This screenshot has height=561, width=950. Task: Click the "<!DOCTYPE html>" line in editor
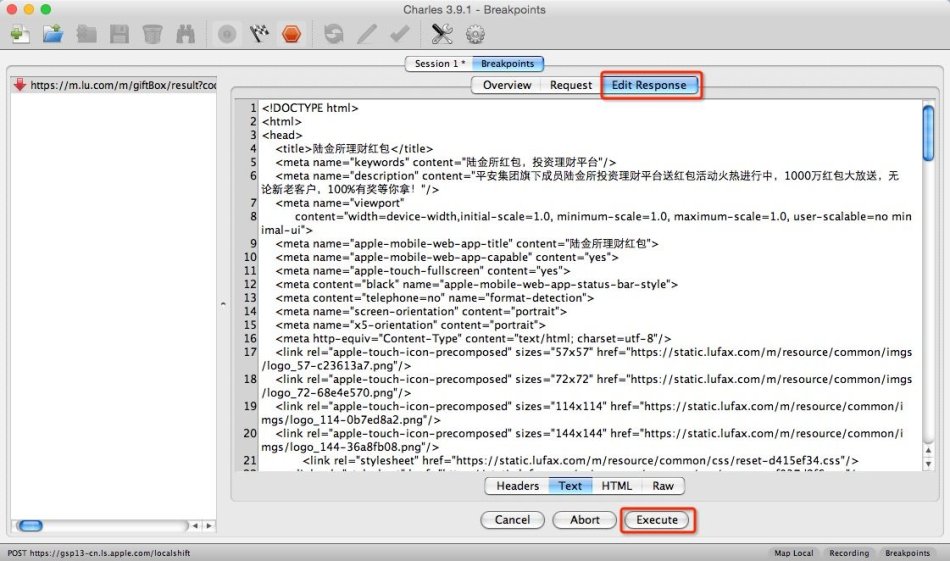(310, 108)
